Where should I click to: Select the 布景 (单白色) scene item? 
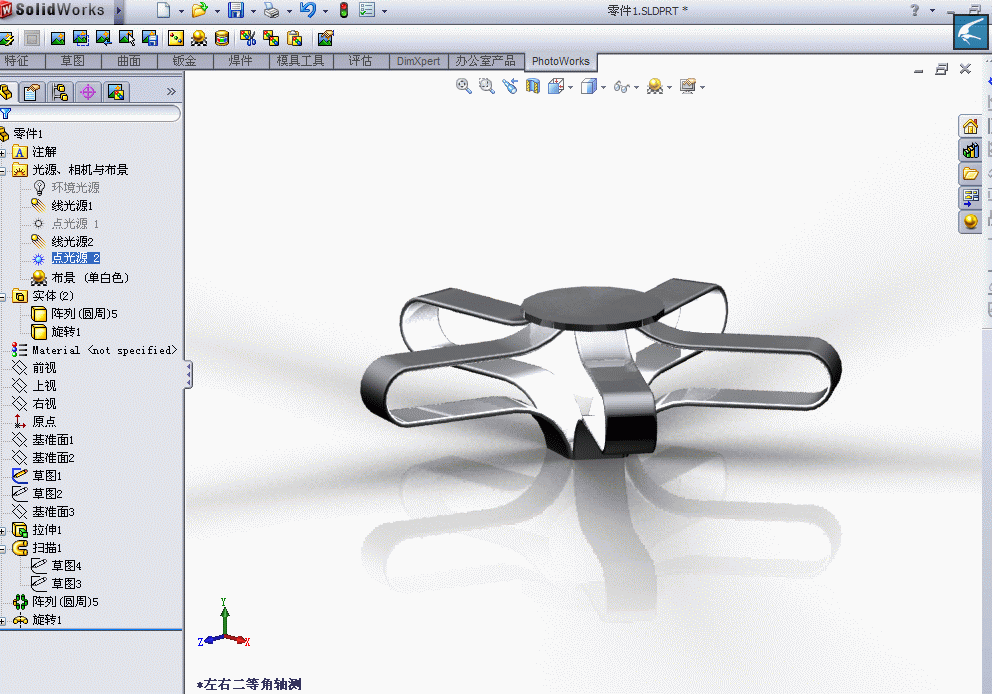click(90, 278)
